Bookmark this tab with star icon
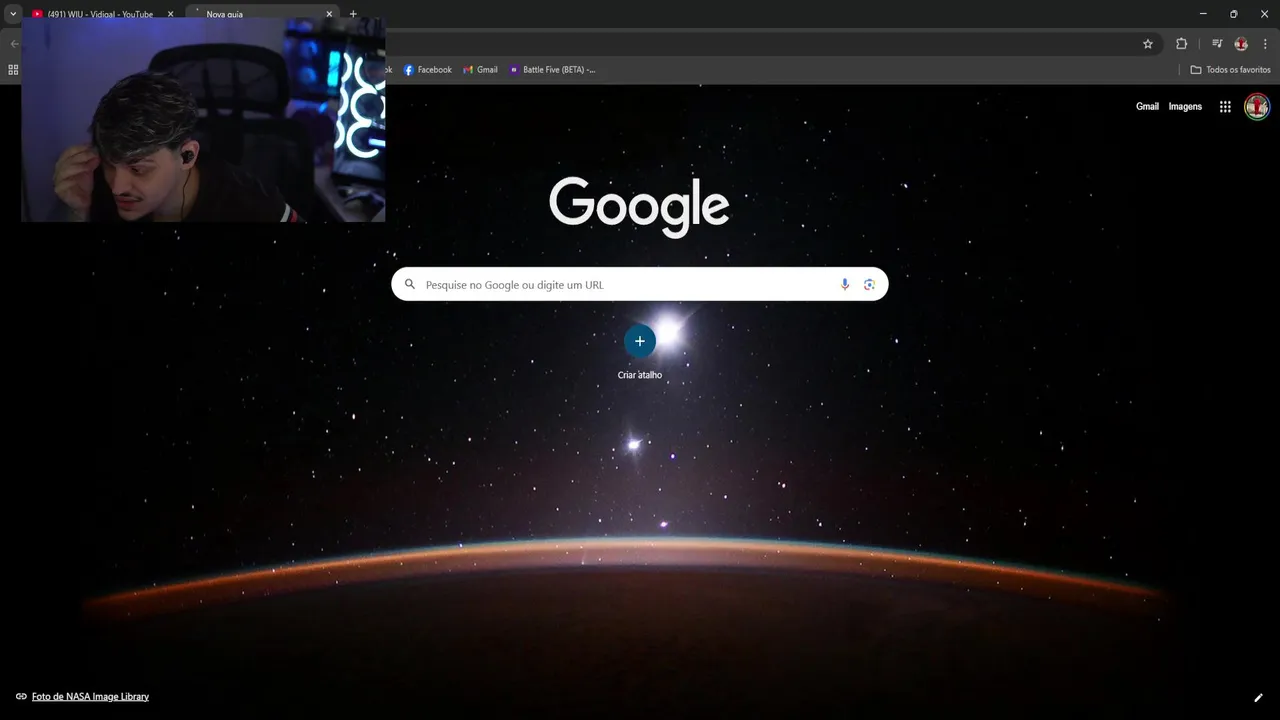This screenshot has width=1280, height=720. (x=1148, y=44)
